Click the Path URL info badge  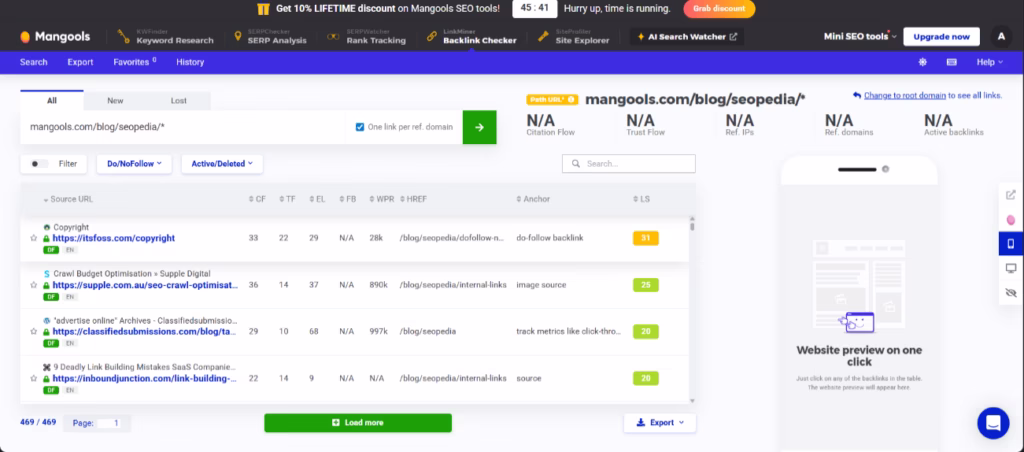click(x=552, y=99)
